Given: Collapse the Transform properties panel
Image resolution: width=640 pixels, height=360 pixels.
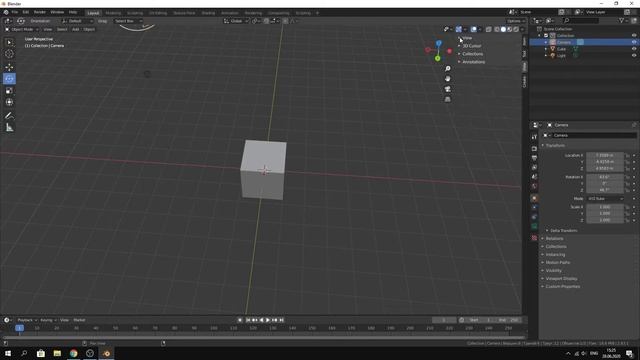Looking at the screenshot, I should coord(555,146).
